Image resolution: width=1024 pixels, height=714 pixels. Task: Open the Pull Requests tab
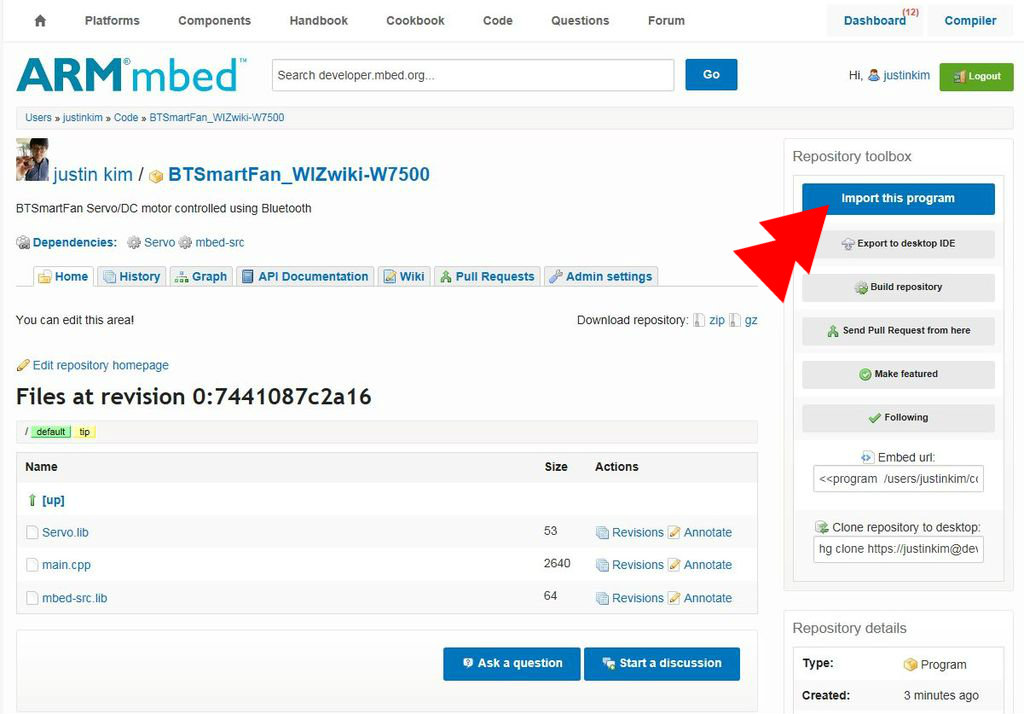(487, 276)
